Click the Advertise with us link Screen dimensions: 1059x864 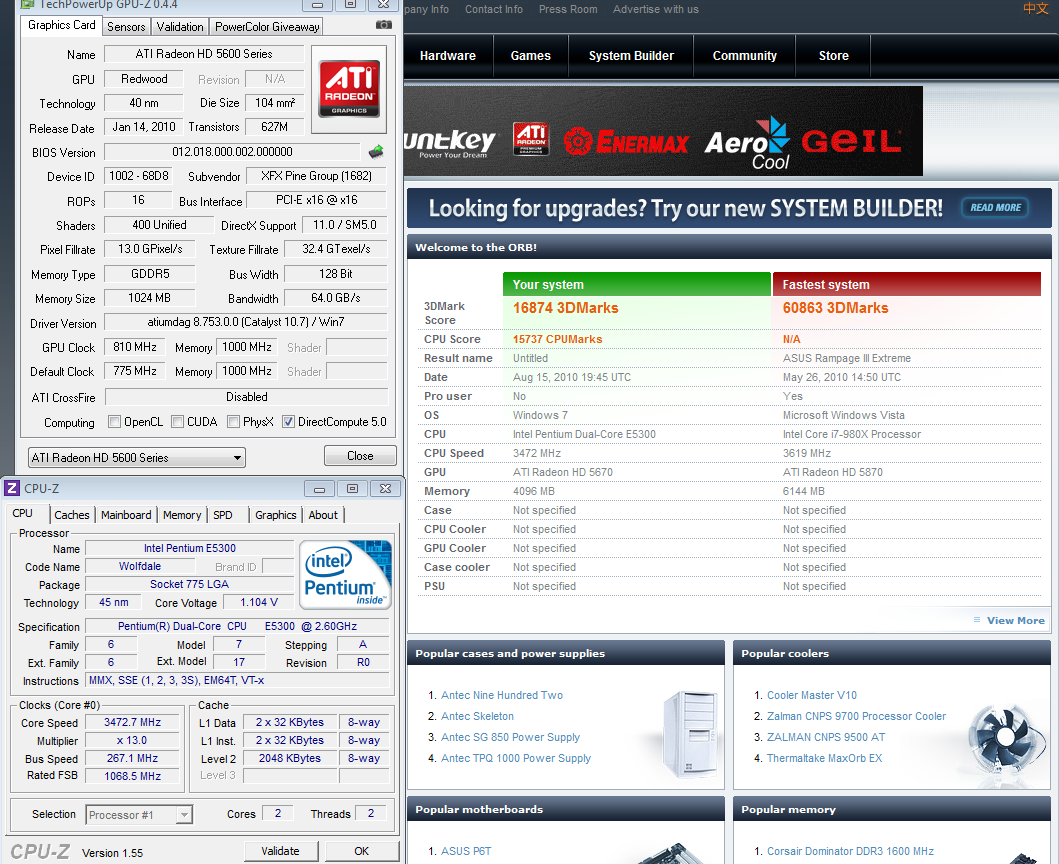pos(656,9)
